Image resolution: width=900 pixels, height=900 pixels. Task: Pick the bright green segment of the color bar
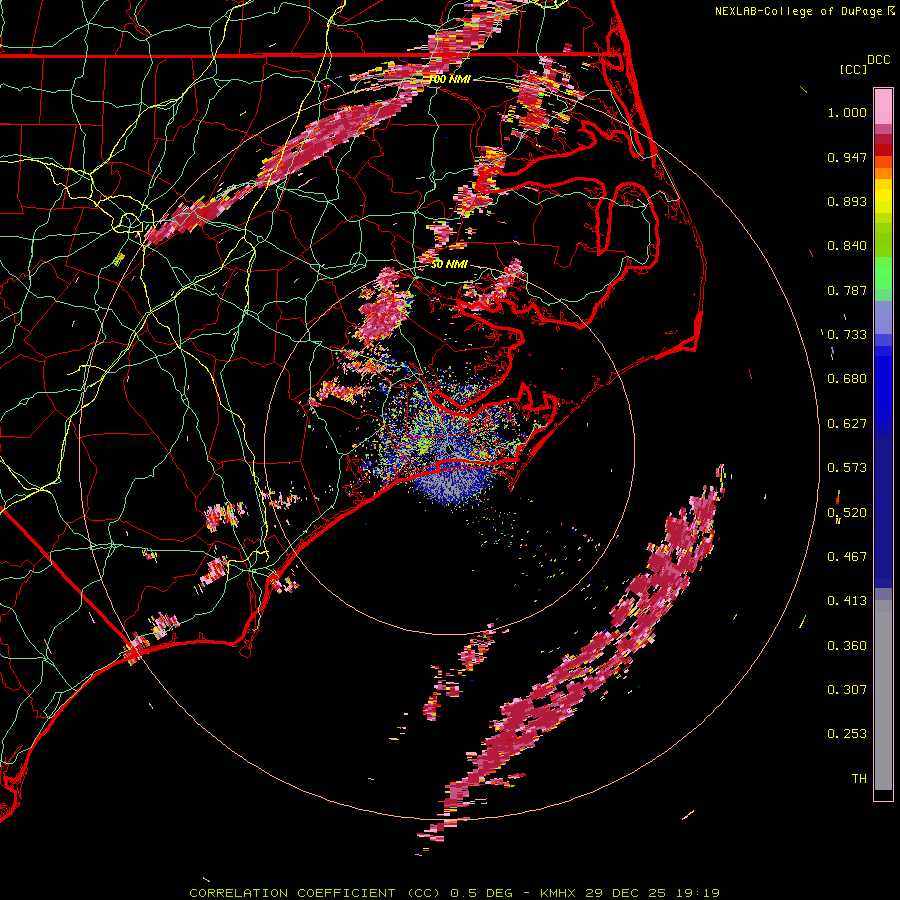click(x=883, y=273)
